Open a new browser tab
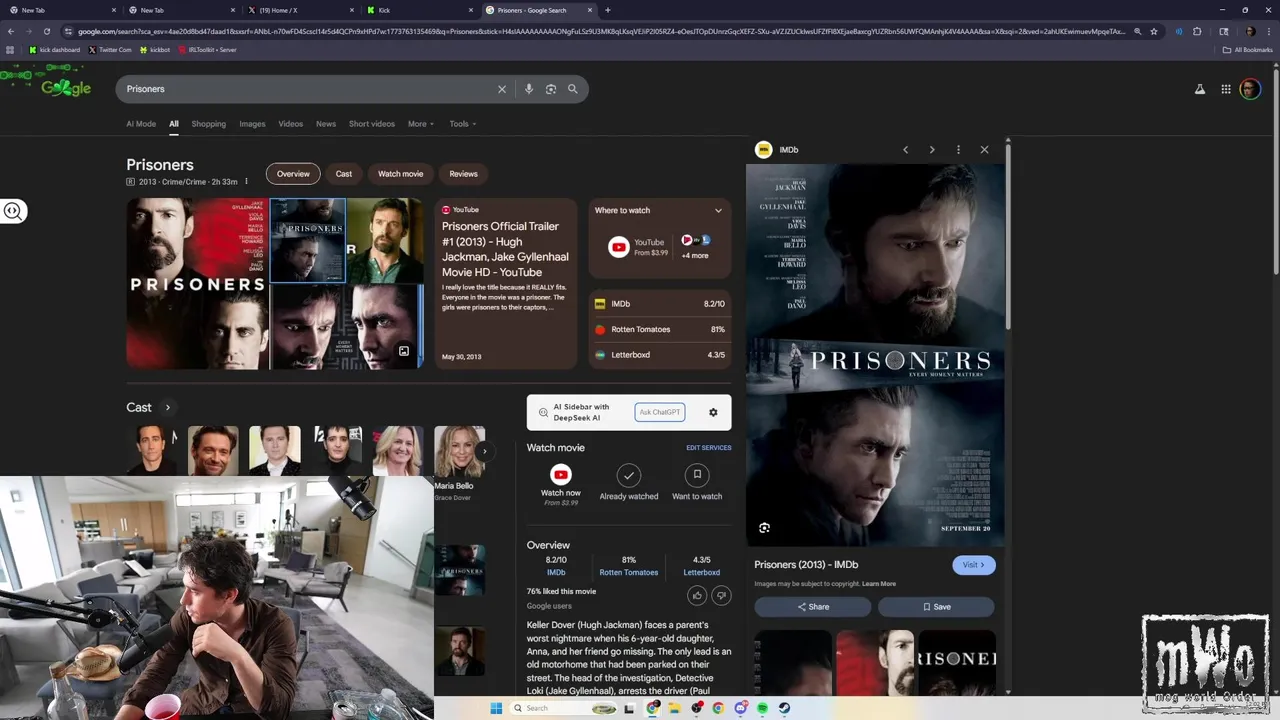1280x720 pixels. click(608, 10)
